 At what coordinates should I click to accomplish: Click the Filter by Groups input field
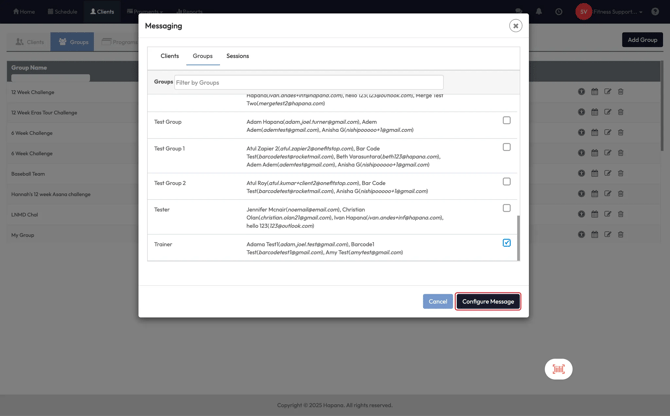(x=308, y=83)
